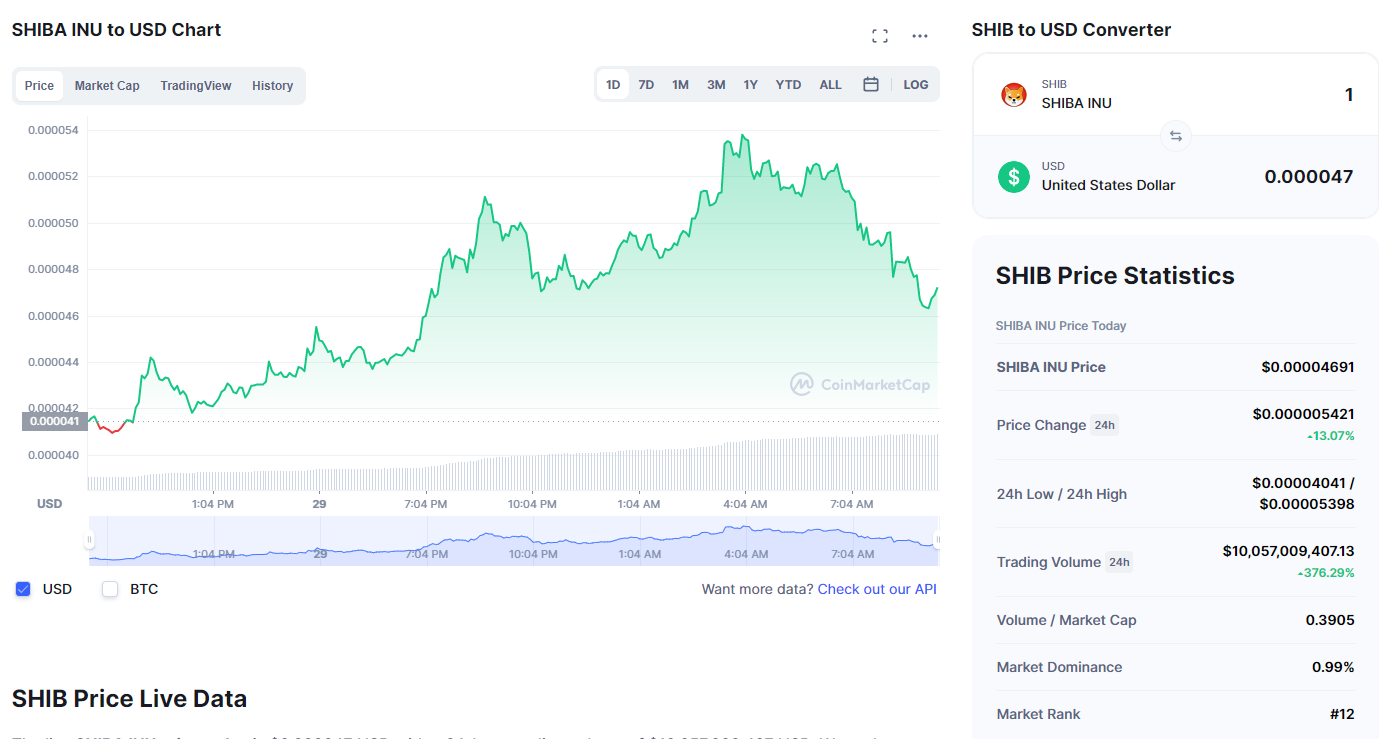Click the USD amount 0.000047
Viewport: 1379px width, 739px height.
click(x=1308, y=177)
